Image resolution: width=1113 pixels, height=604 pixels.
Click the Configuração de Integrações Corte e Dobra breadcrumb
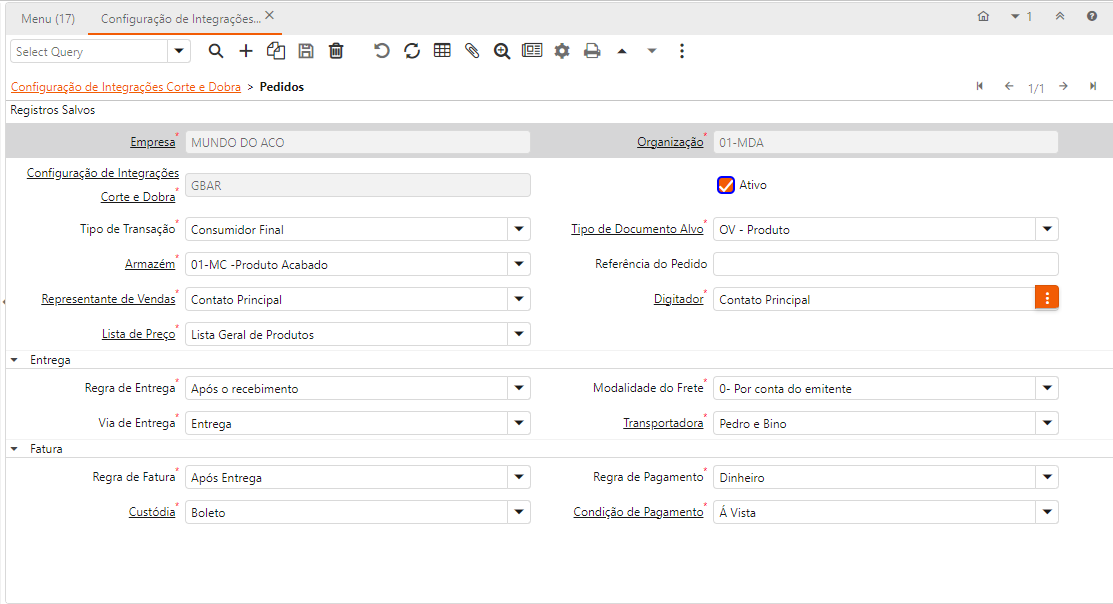126,87
